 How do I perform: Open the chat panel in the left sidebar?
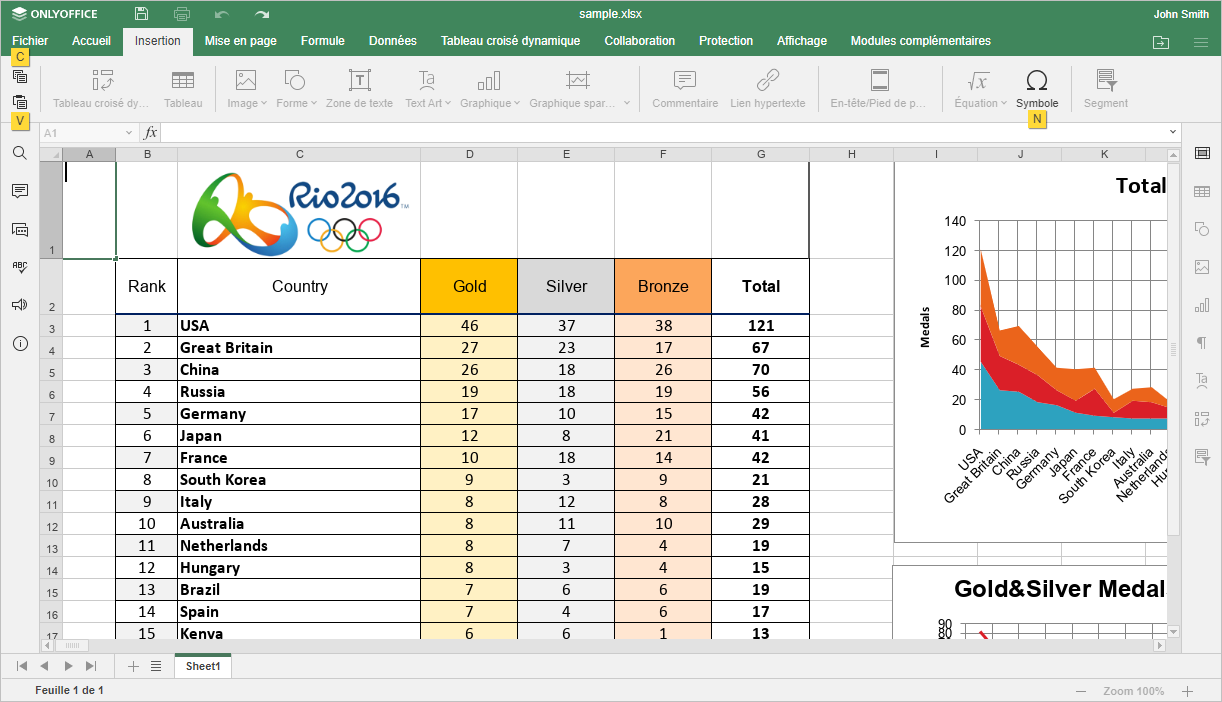coord(20,229)
